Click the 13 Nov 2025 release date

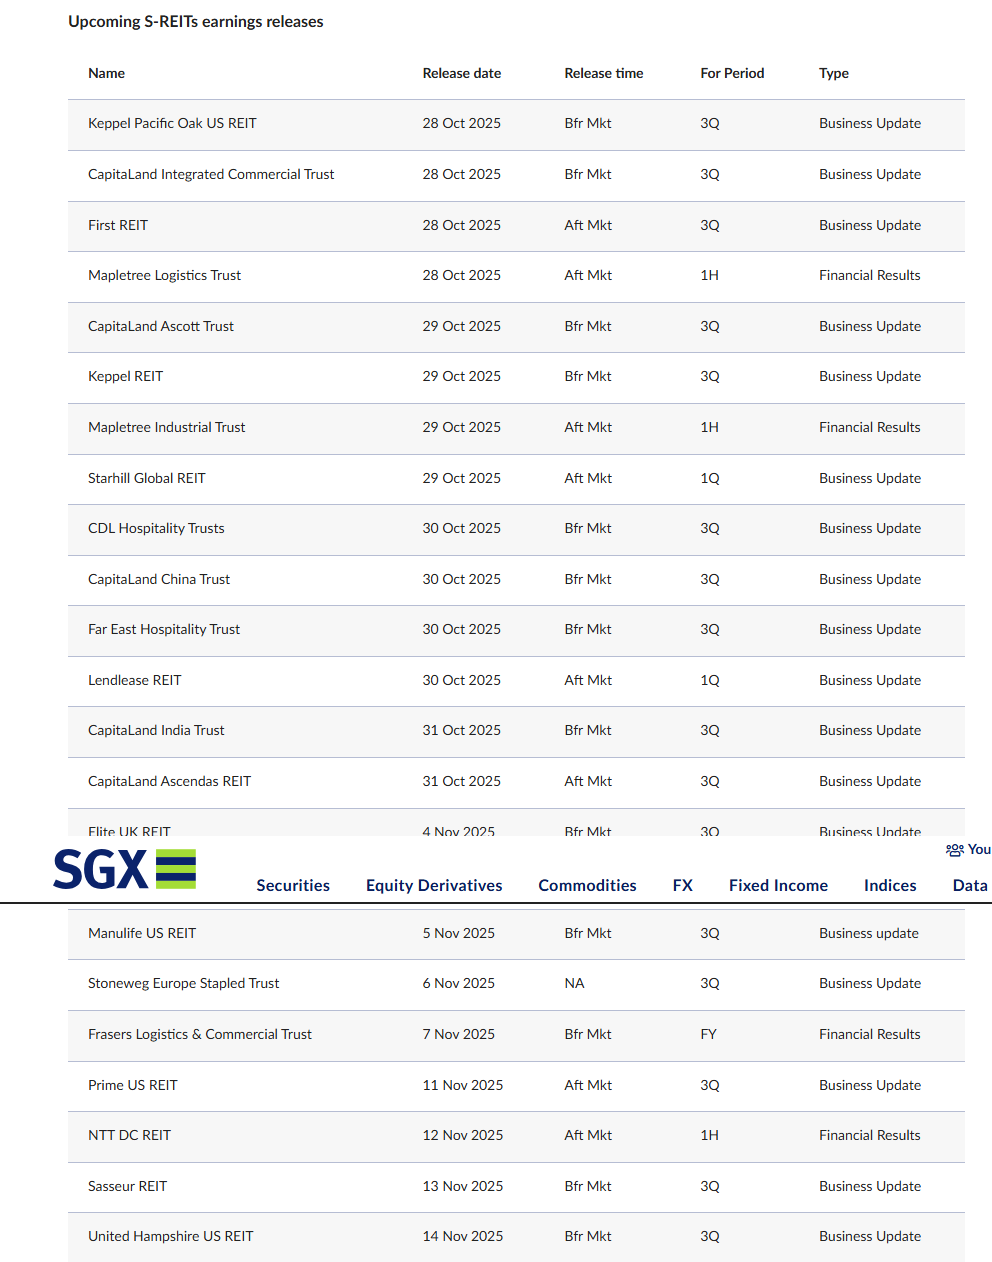[463, 1186]
